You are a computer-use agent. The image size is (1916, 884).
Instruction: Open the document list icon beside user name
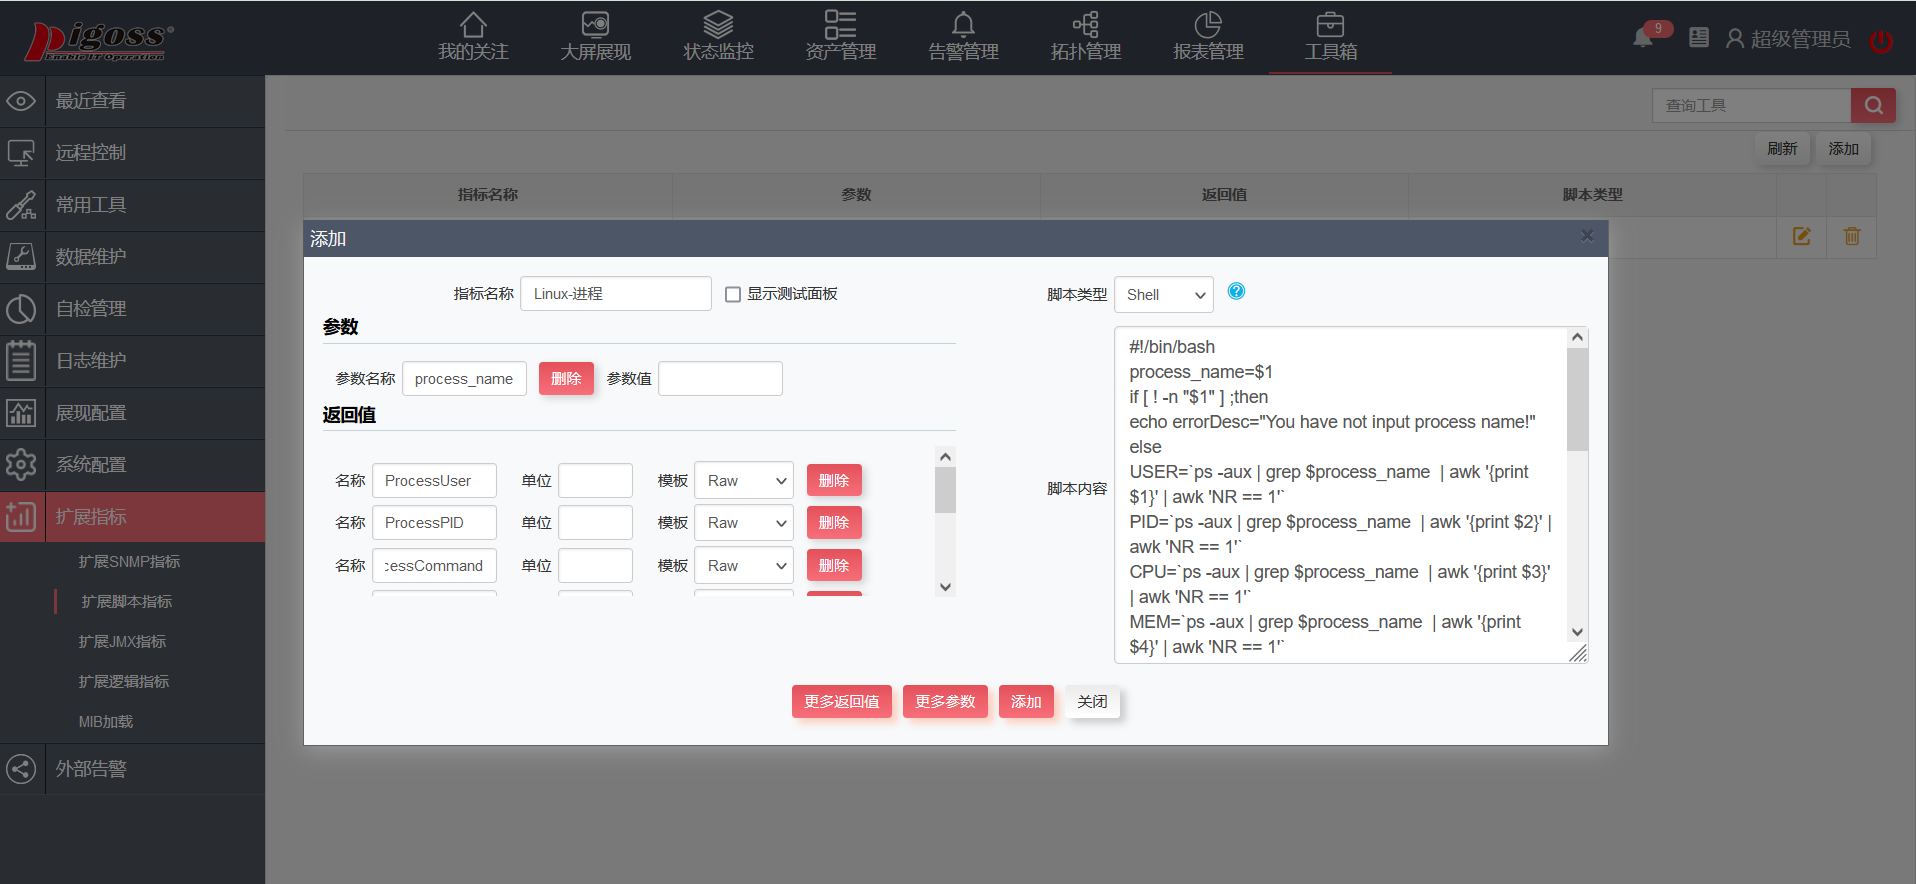click(1698, 38)
